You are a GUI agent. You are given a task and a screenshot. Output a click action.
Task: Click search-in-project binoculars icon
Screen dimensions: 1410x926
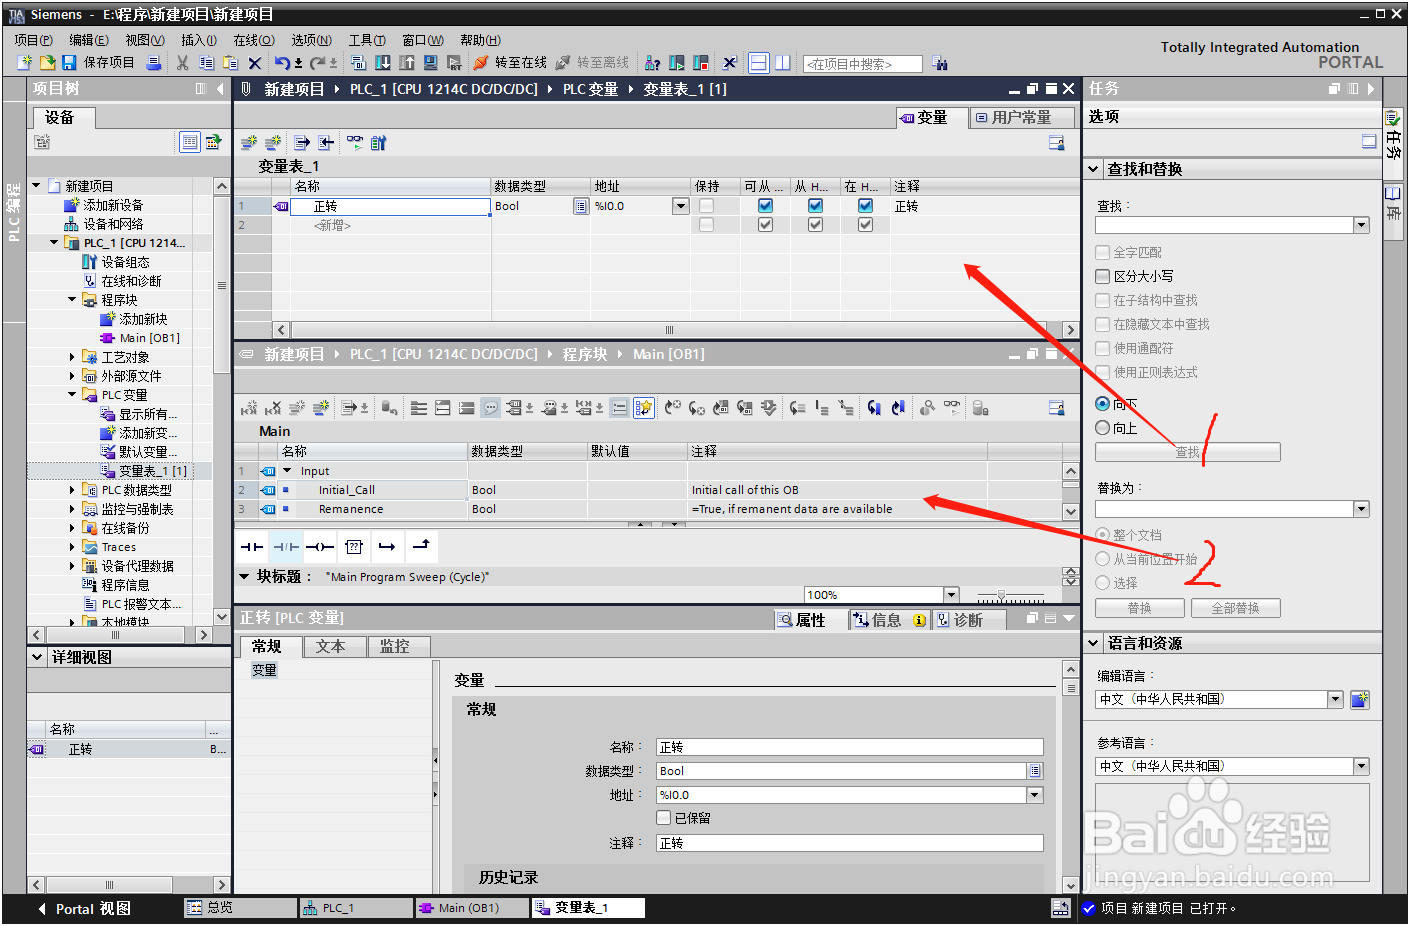click(x=940, y=63)
